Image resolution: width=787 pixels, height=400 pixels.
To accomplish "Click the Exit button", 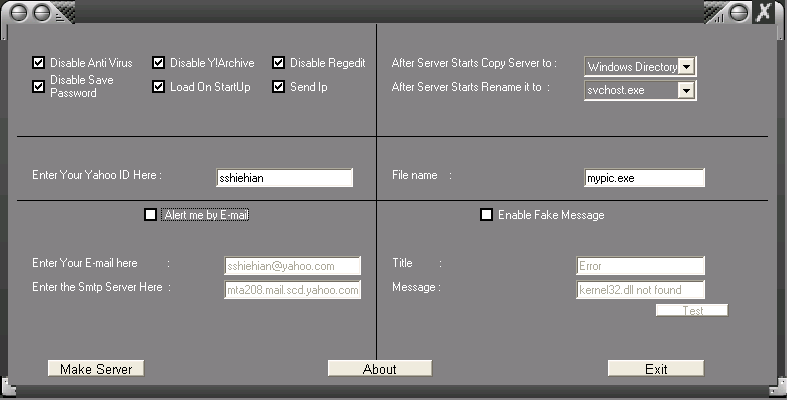I will 655,369.
